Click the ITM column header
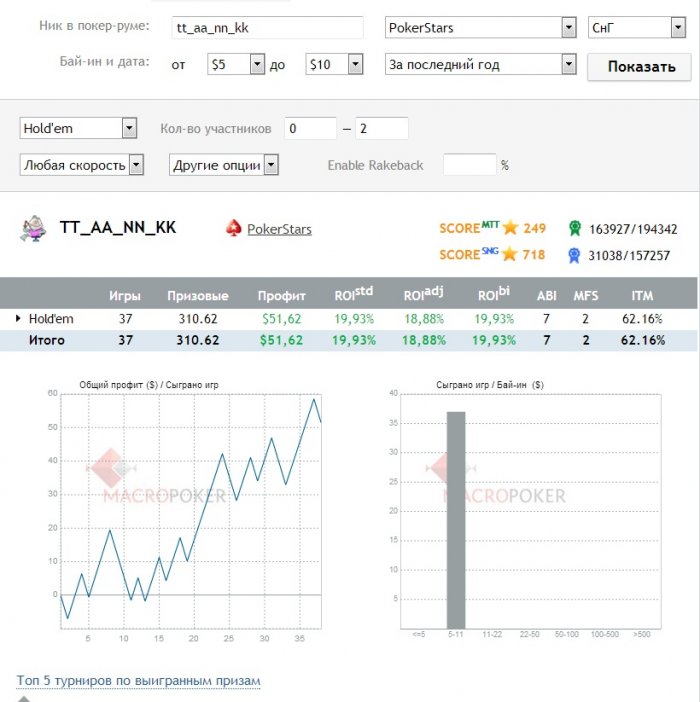The width and height of the screenshot is (700, 702). click(x=642, y=296)
